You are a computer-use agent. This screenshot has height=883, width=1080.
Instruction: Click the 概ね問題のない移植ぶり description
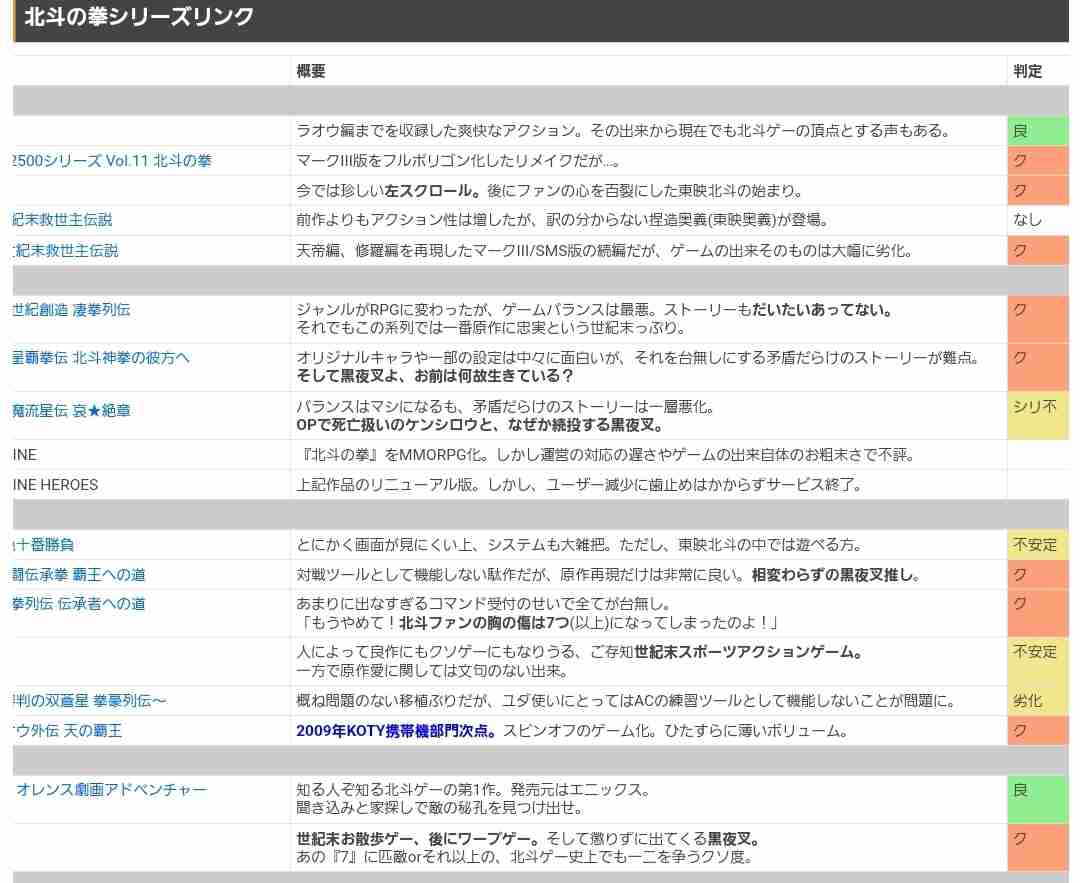click(627, 701)
